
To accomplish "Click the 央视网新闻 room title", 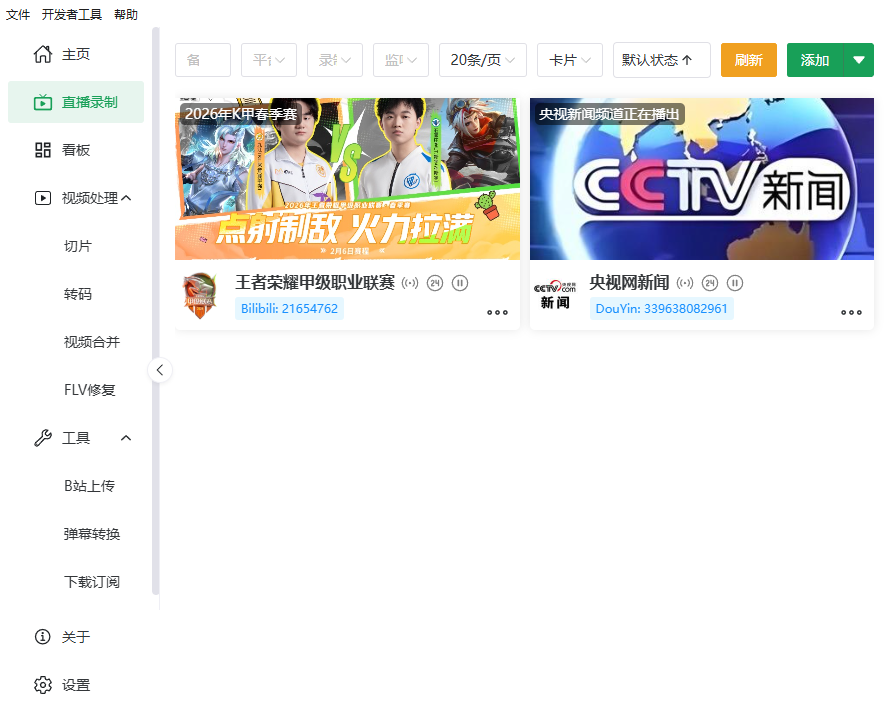I will (629, 282).
